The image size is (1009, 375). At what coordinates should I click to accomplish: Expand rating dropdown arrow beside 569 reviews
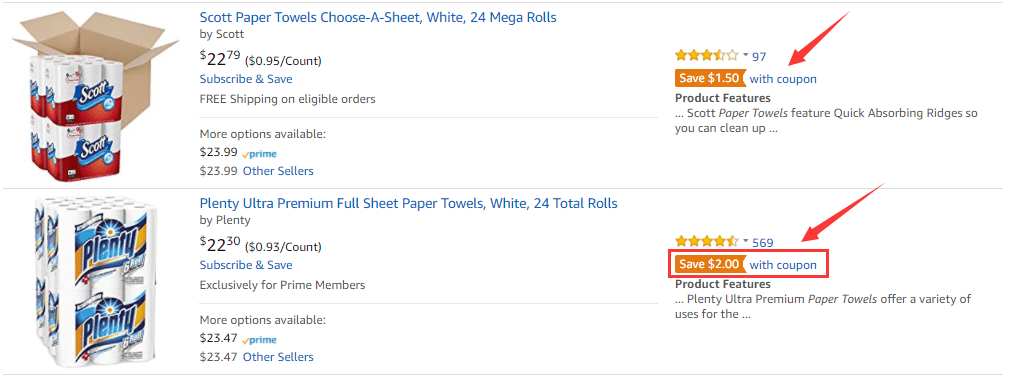pos(746,241)
